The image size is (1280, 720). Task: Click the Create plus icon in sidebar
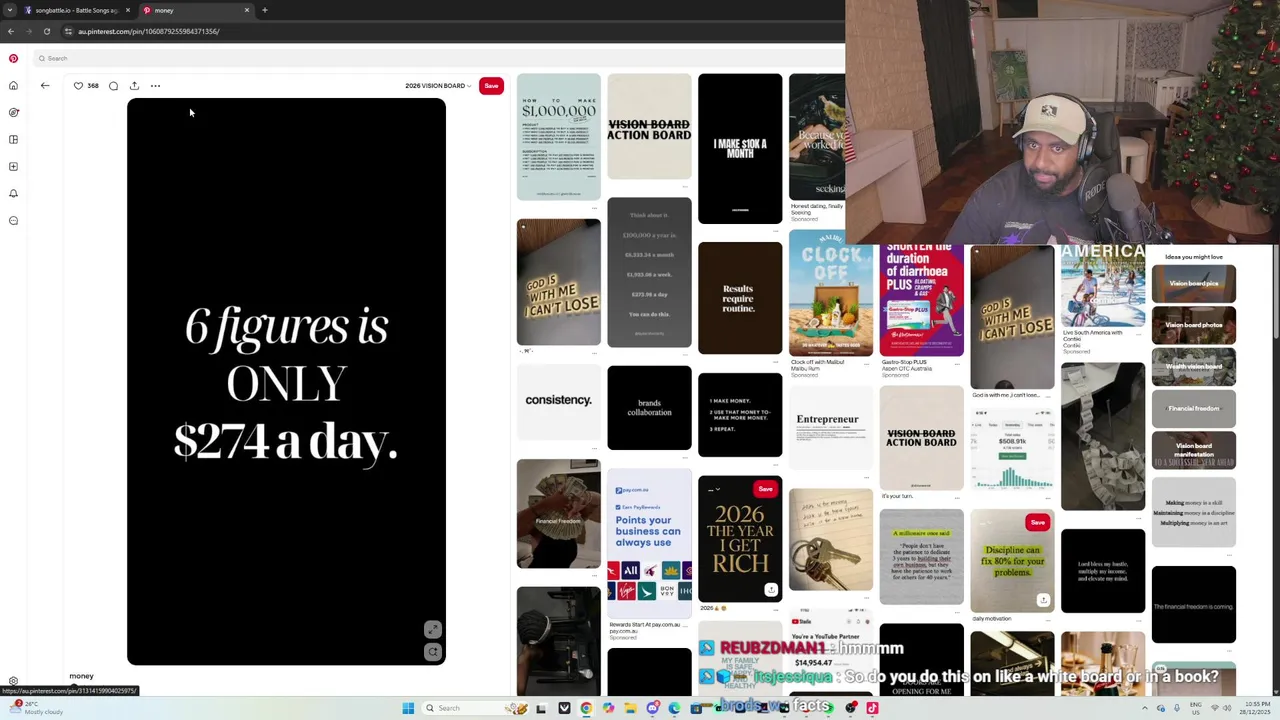(13, 166)
